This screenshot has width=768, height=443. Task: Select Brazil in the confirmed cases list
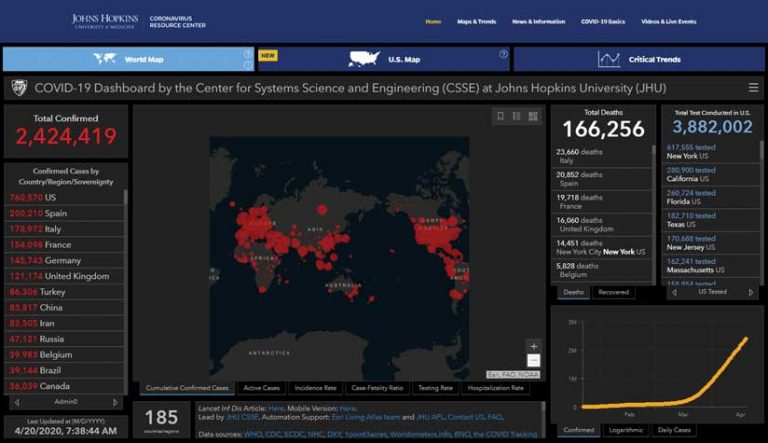[64, 370]
